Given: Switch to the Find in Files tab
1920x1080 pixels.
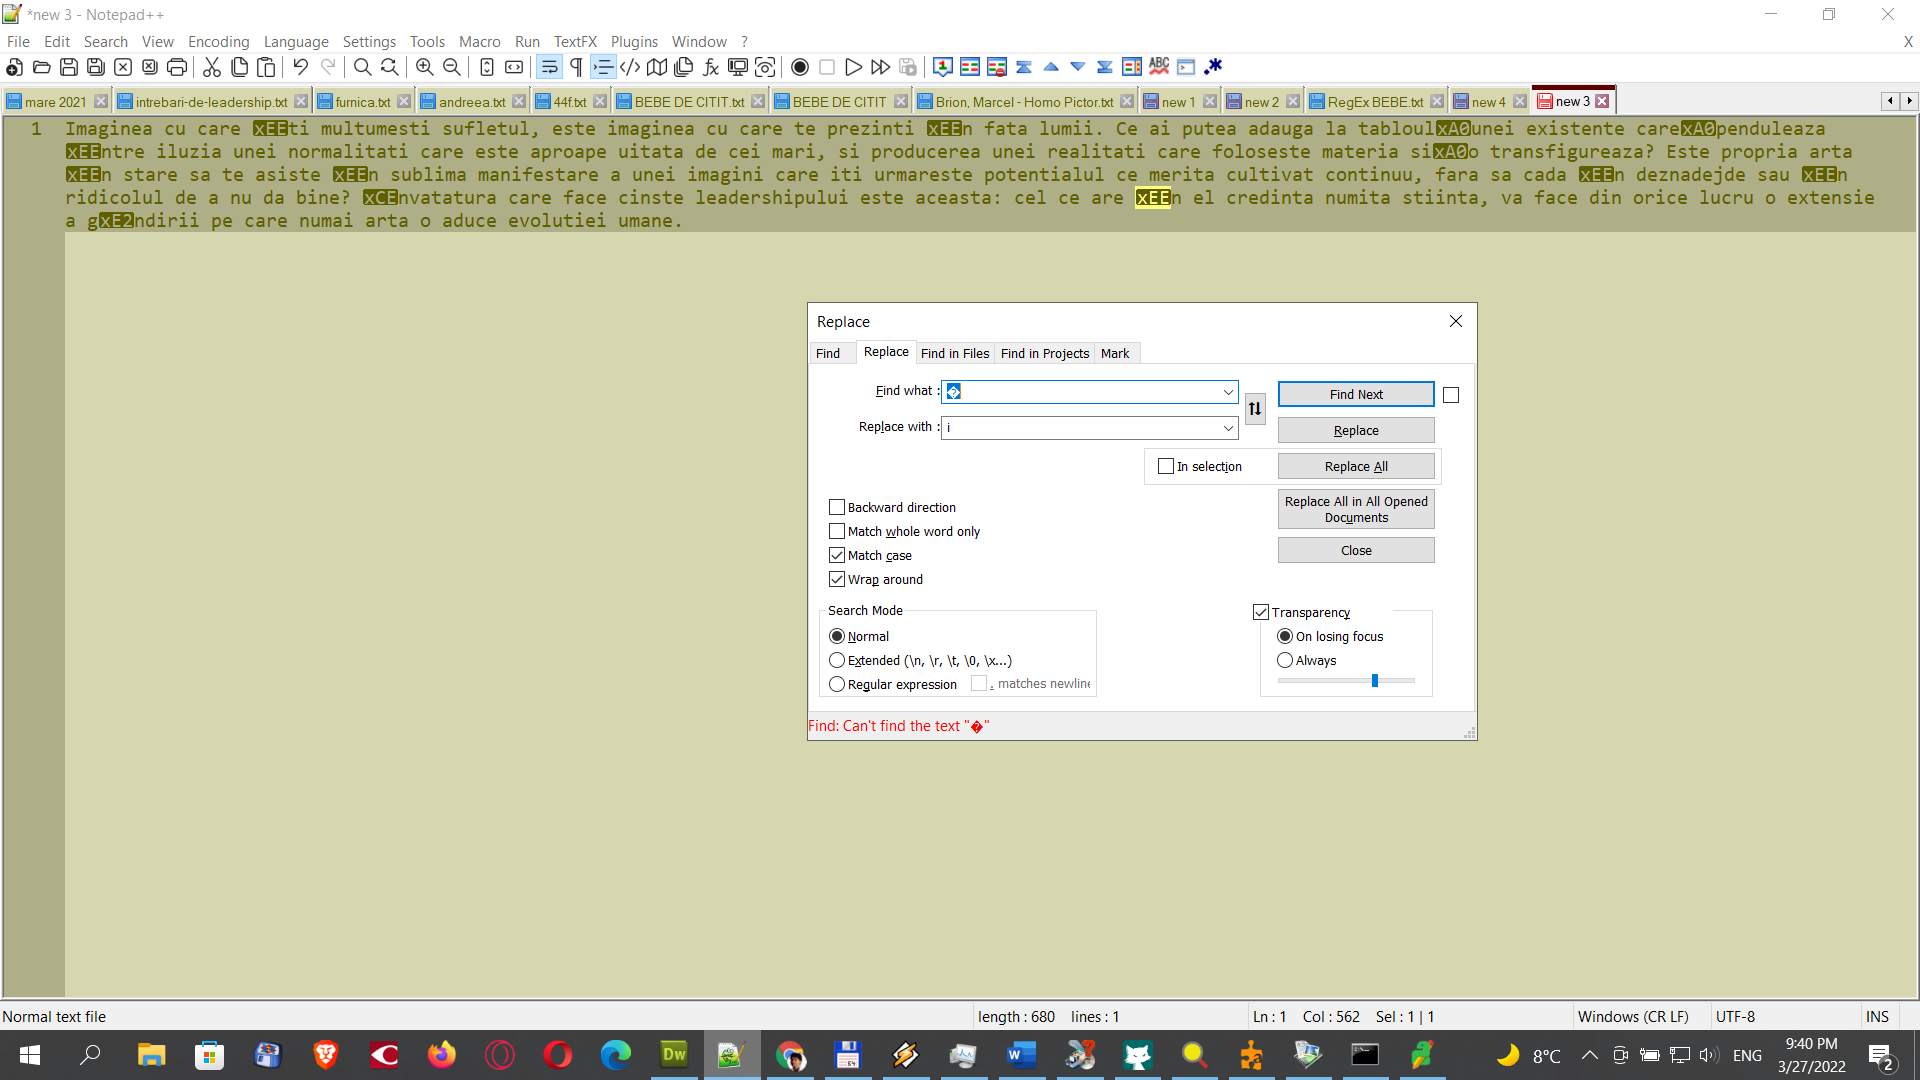Looking at the screenshot, I should click(955, 352).
